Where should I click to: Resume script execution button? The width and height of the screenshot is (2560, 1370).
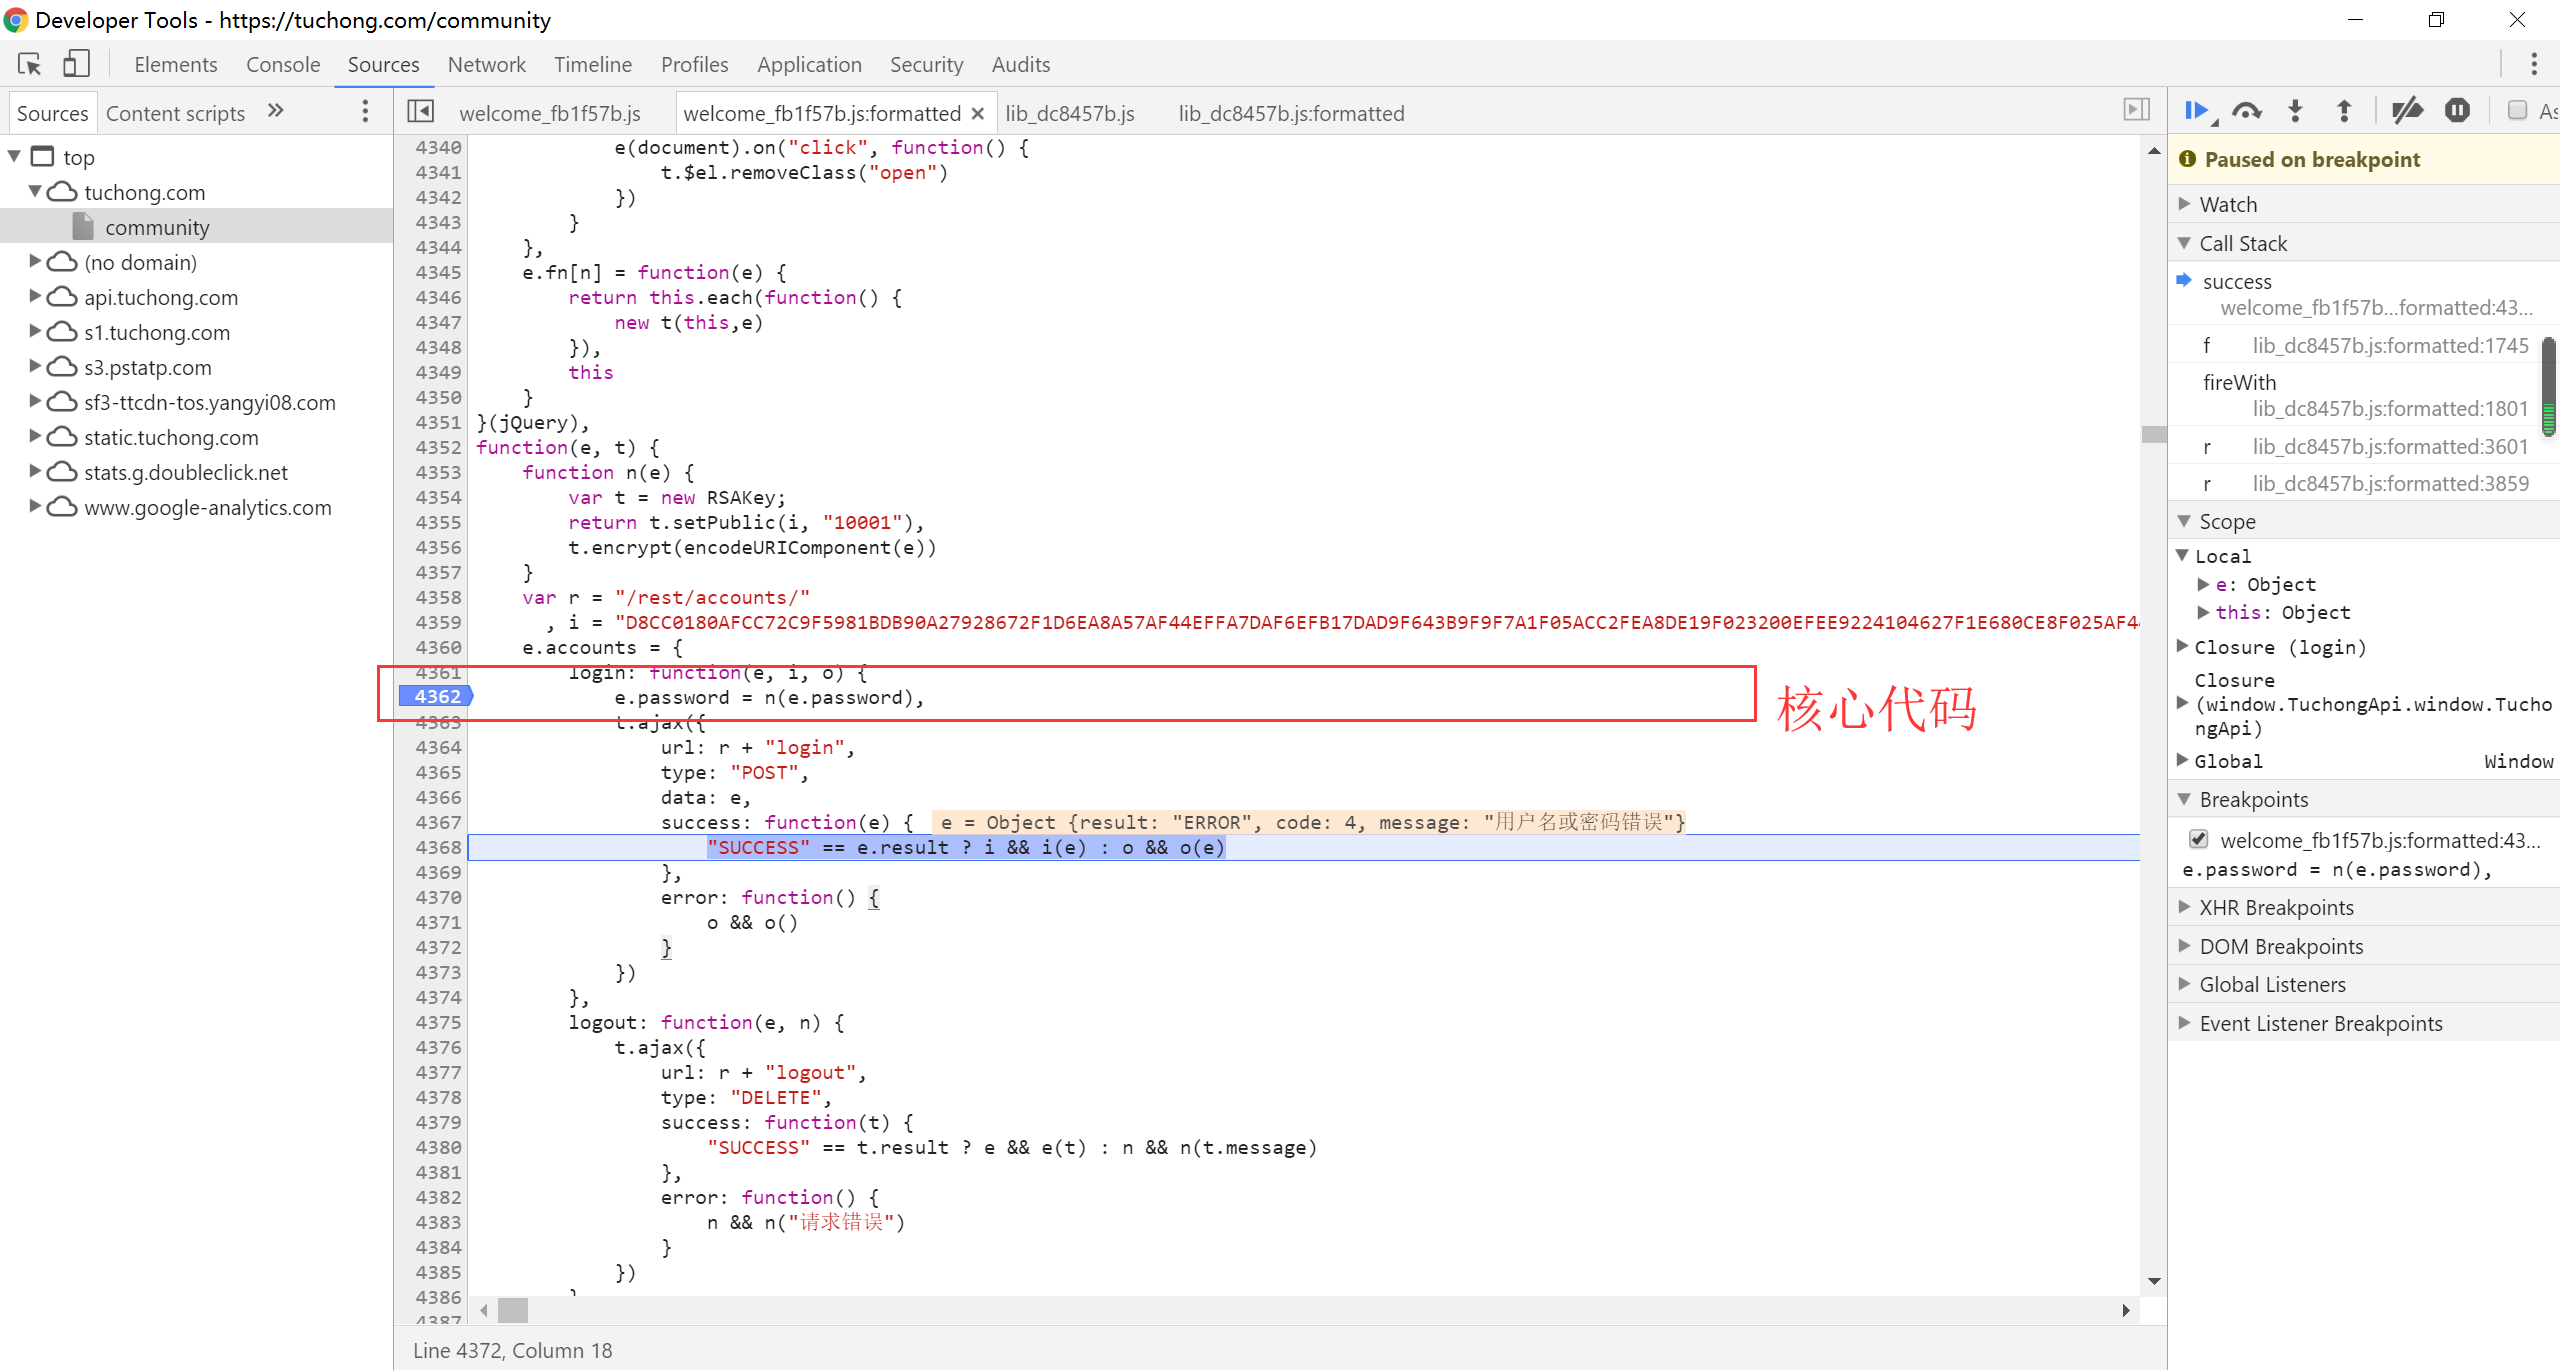pos(2197,111)
